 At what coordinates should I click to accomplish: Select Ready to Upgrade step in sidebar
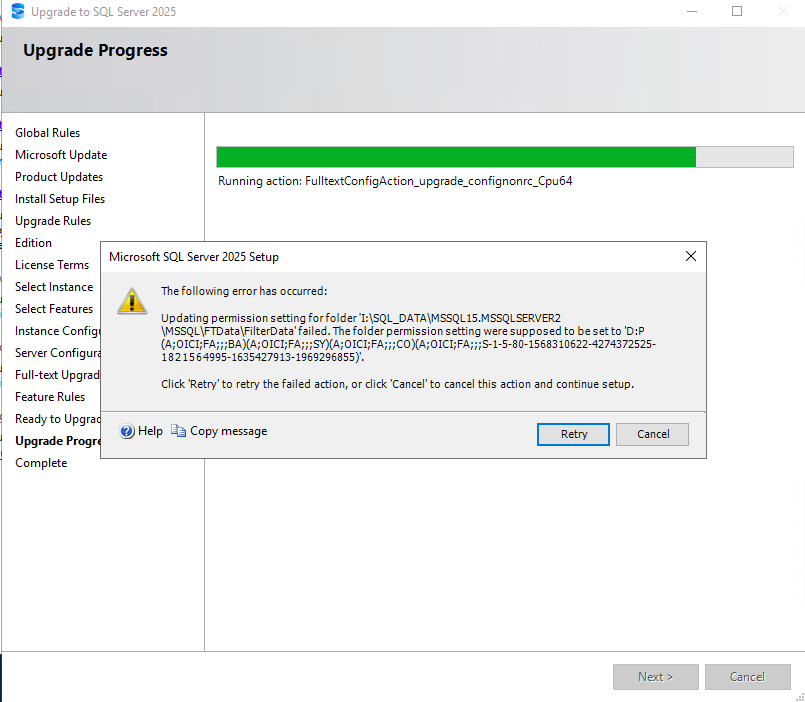pos(58,419)
